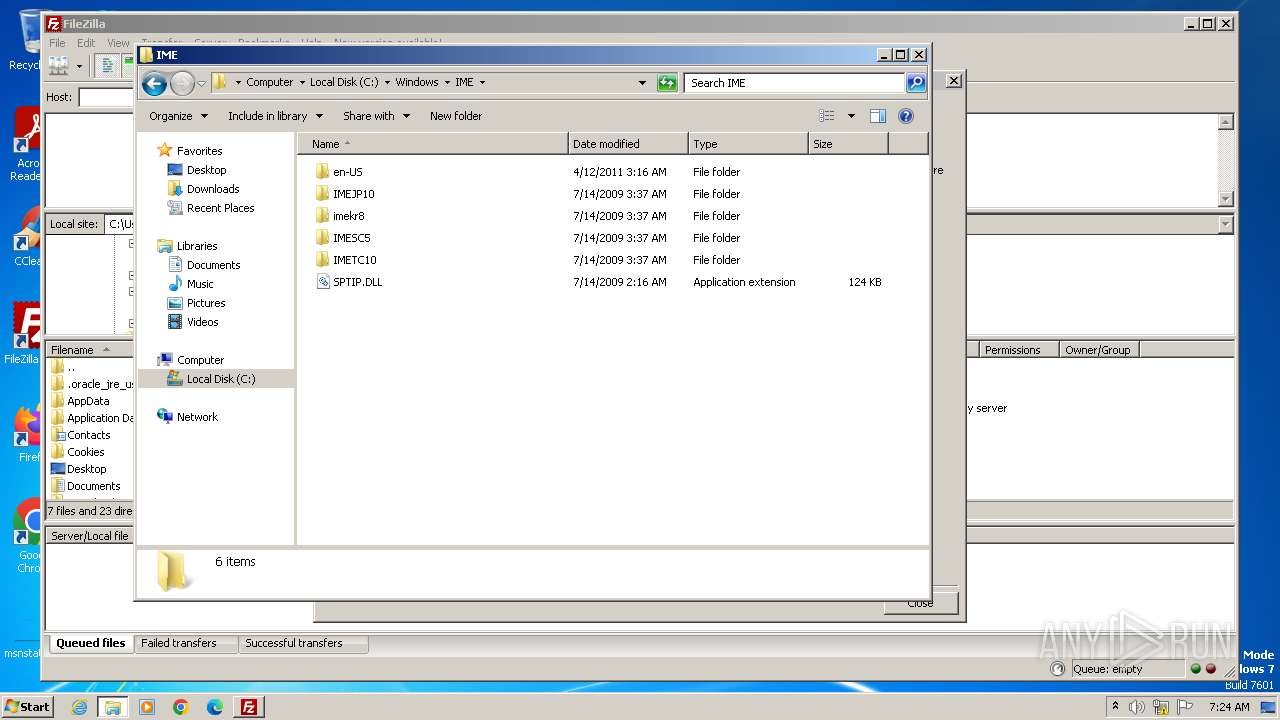Show the preview pane
Viewport: 1280px width, 720px height.
878,116
